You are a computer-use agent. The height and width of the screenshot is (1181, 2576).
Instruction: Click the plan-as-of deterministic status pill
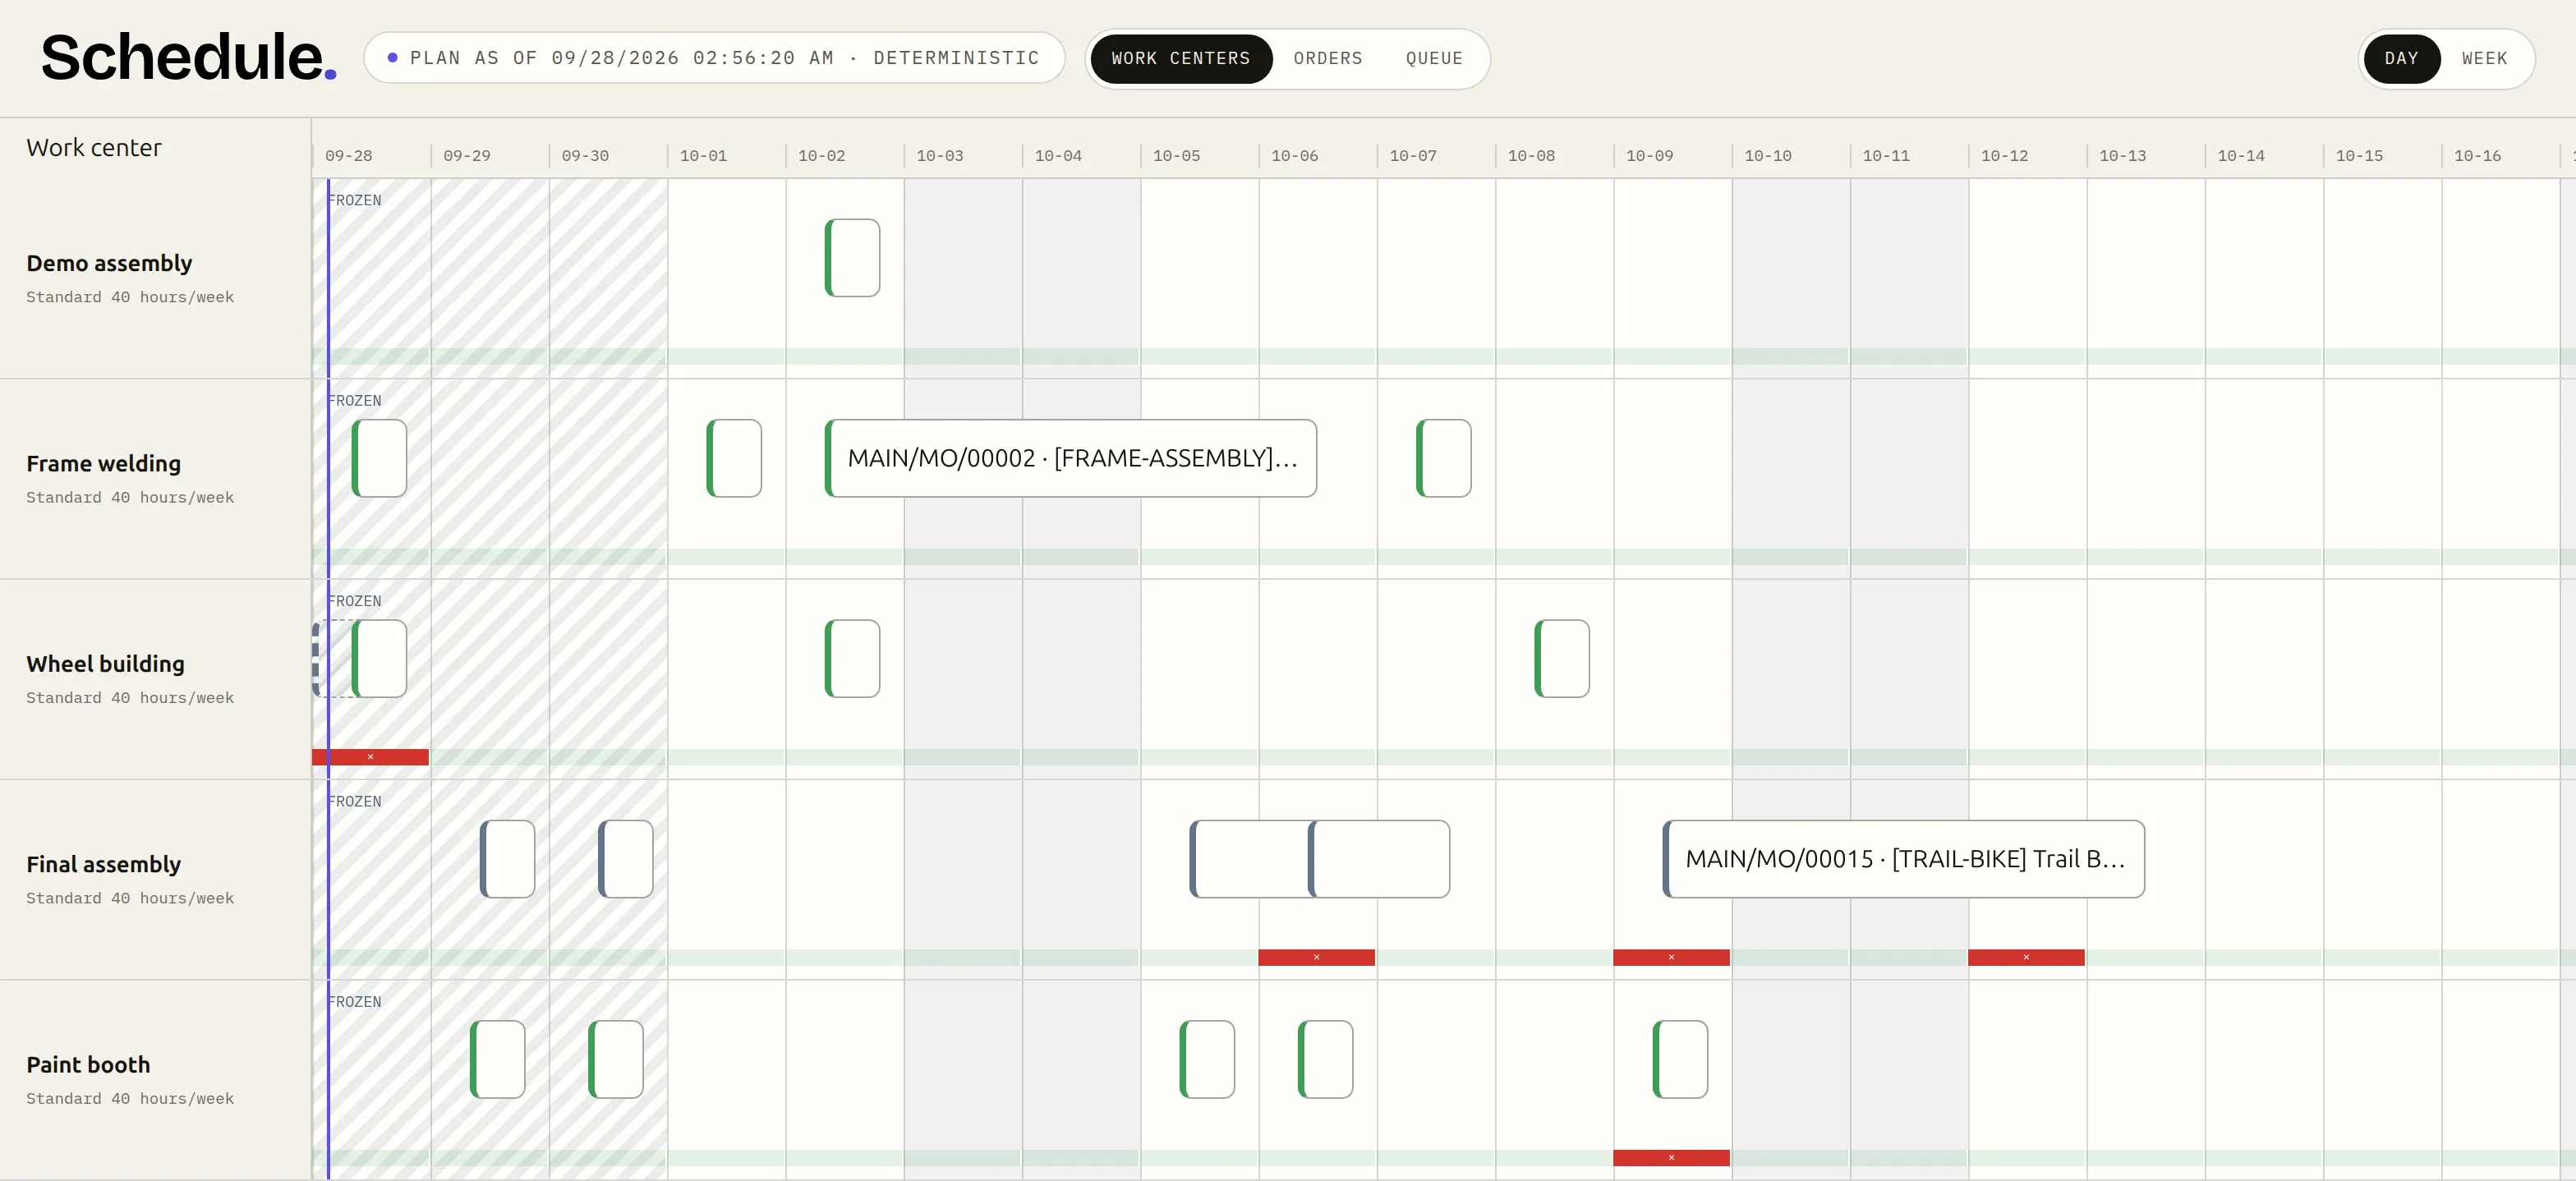click(714, 58)
